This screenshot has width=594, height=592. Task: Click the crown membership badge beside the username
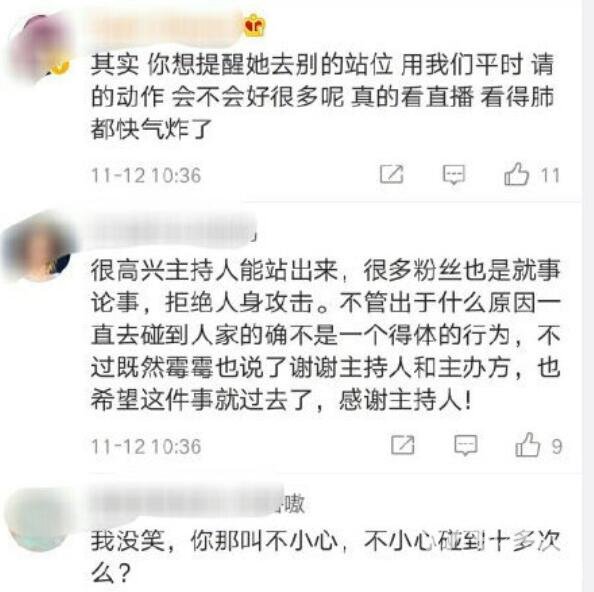[254, 25]
